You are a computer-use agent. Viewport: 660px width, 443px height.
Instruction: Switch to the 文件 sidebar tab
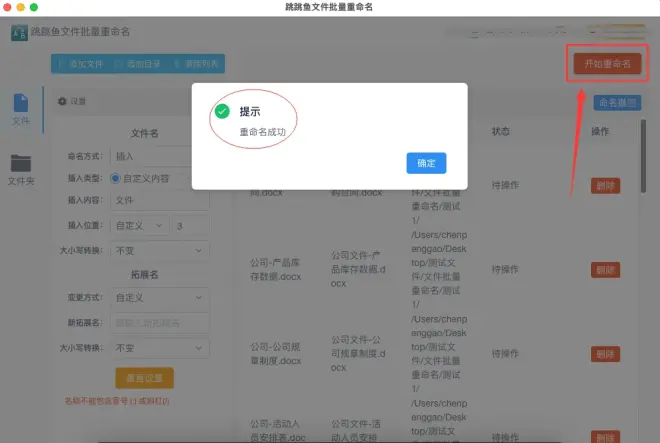(x=21, y=109)
